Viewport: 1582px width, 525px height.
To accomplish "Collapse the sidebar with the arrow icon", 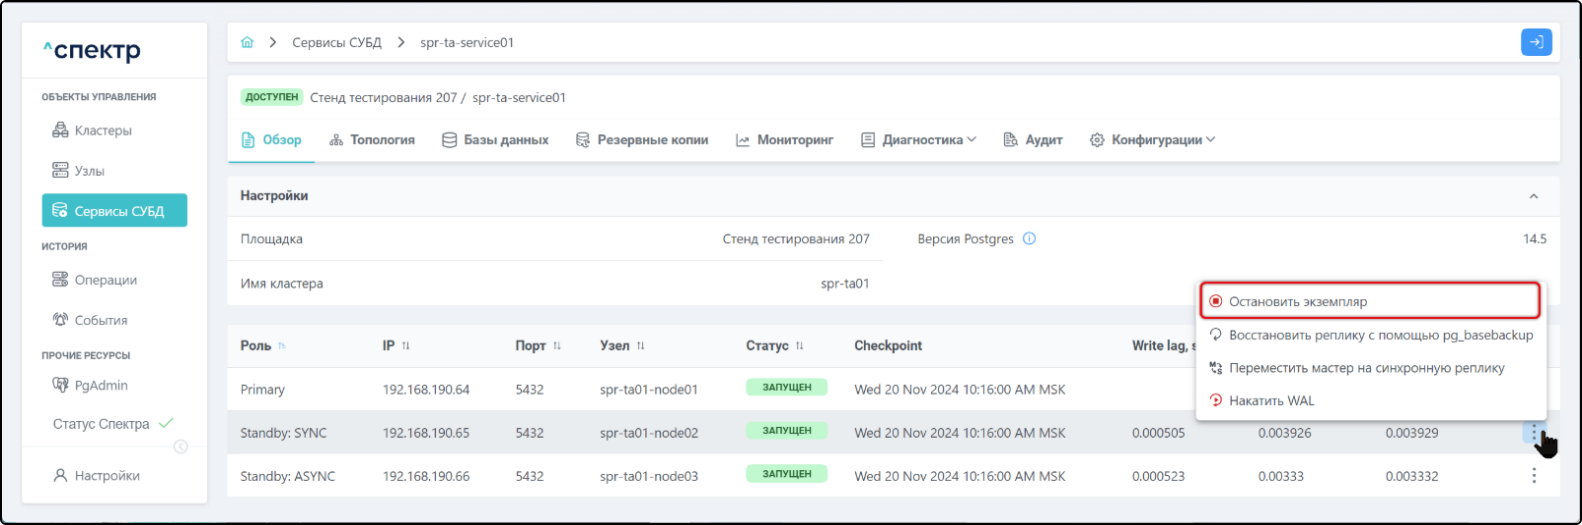I will [x=181, y=446].
